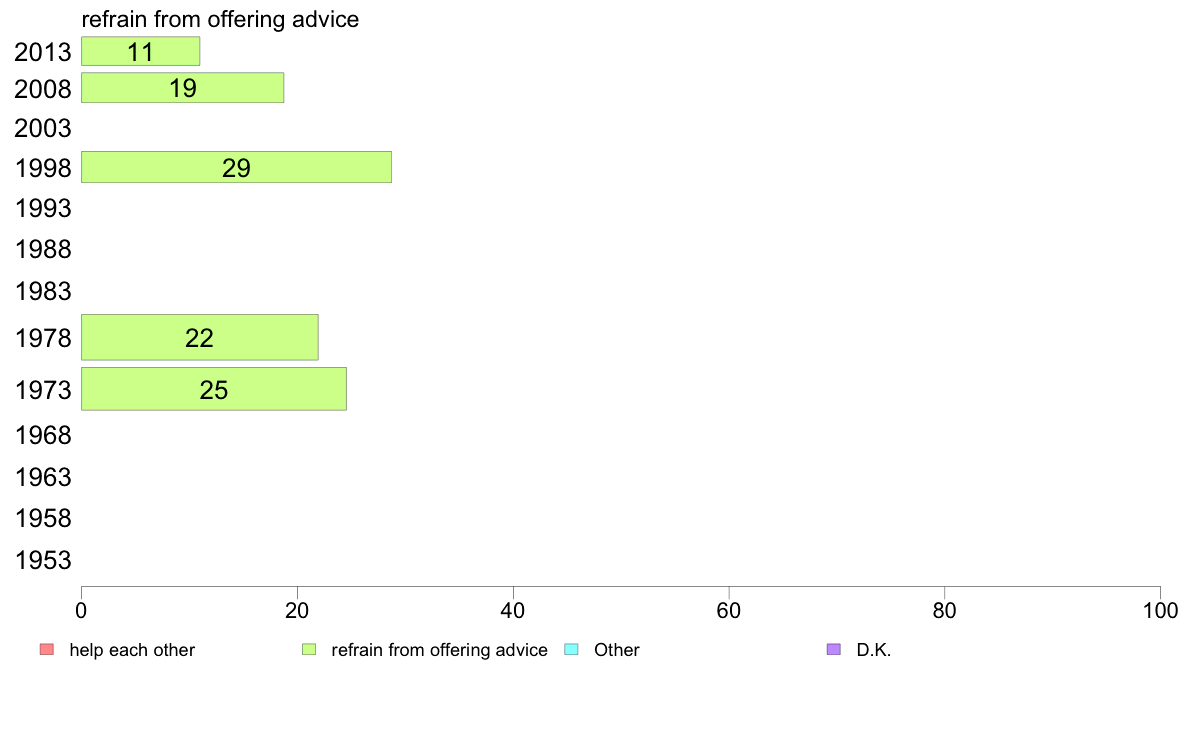This screenshot has width=1188, height=736.
Task: Click the red help each other legend swatch
Action: click(47, 650)
